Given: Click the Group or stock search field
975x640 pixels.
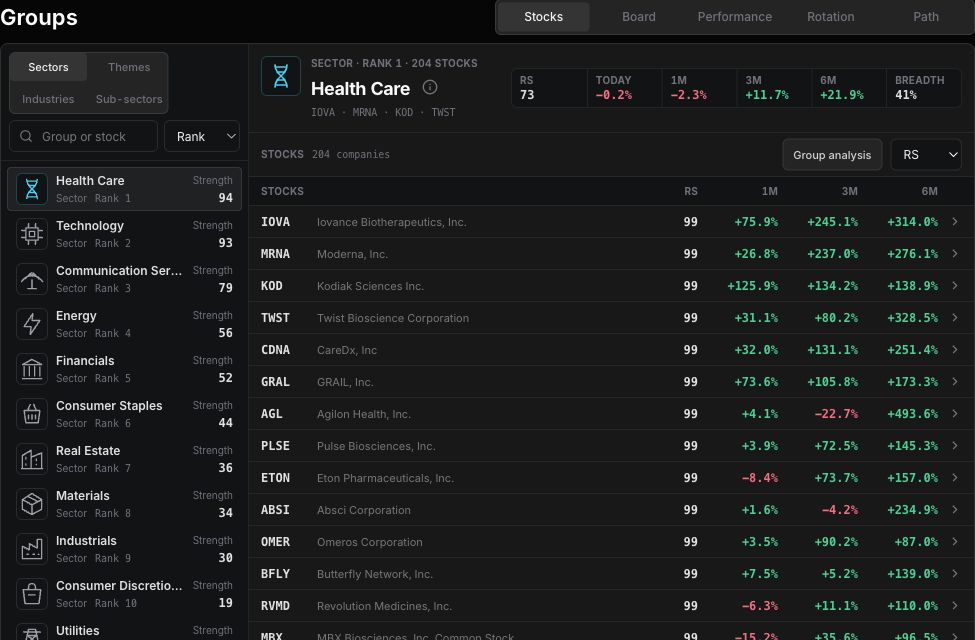Looking at the screenshot, I should tap(83, 136).
